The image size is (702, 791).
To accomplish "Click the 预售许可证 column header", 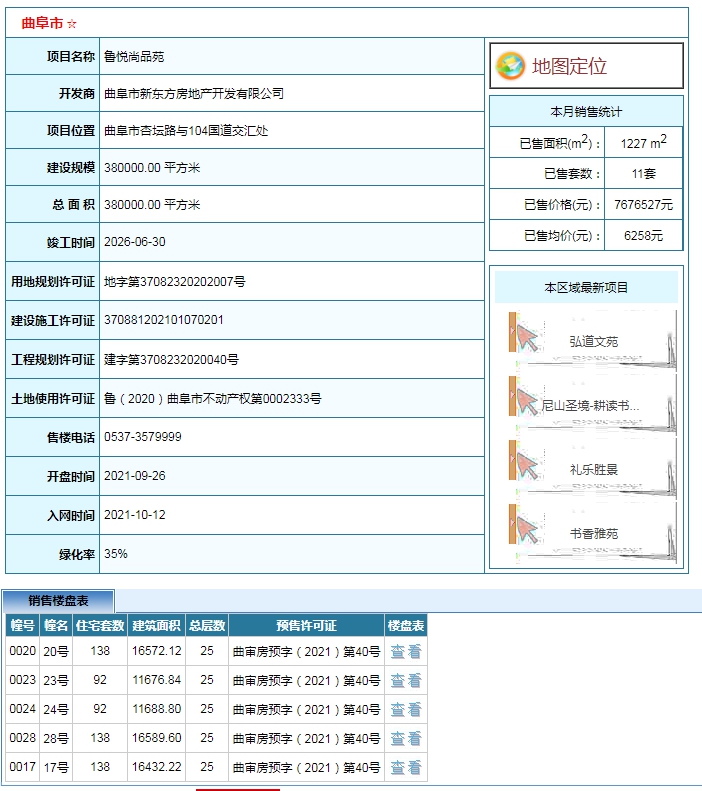I will coord(307,626).
